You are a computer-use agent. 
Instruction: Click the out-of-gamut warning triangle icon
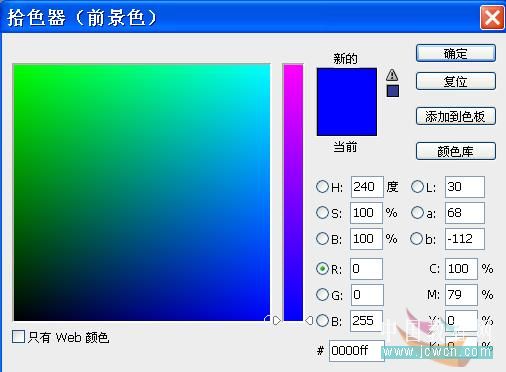pos(392,75)
